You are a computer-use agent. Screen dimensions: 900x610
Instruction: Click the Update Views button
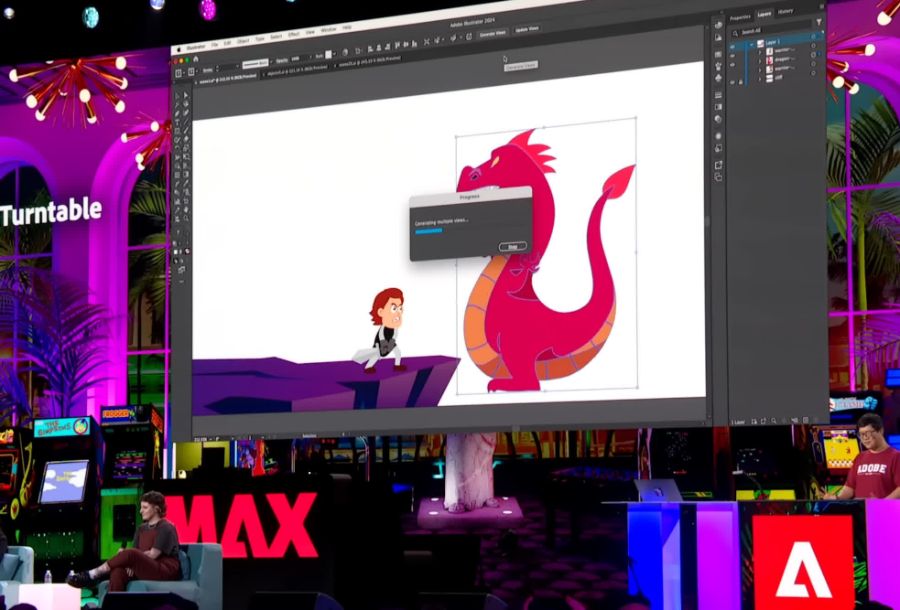(x=527, y=28)
